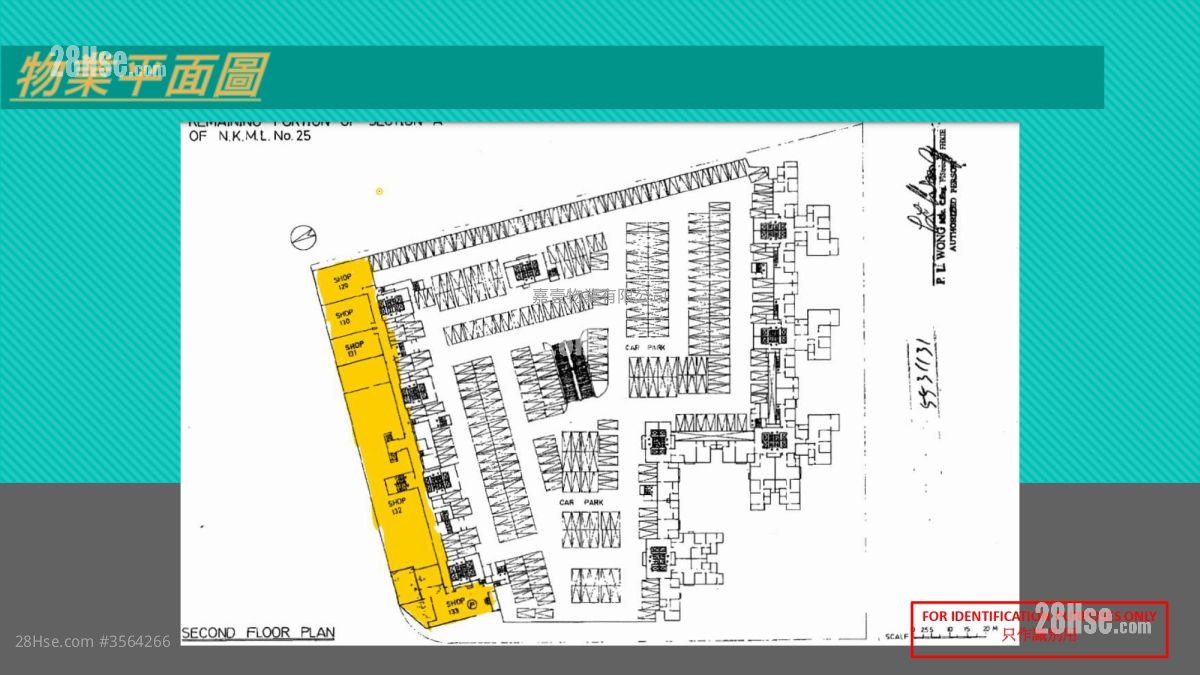Select Shop 132 label in yellow area
Viewport: 1200px width, 675px height.
click(396, 506)
